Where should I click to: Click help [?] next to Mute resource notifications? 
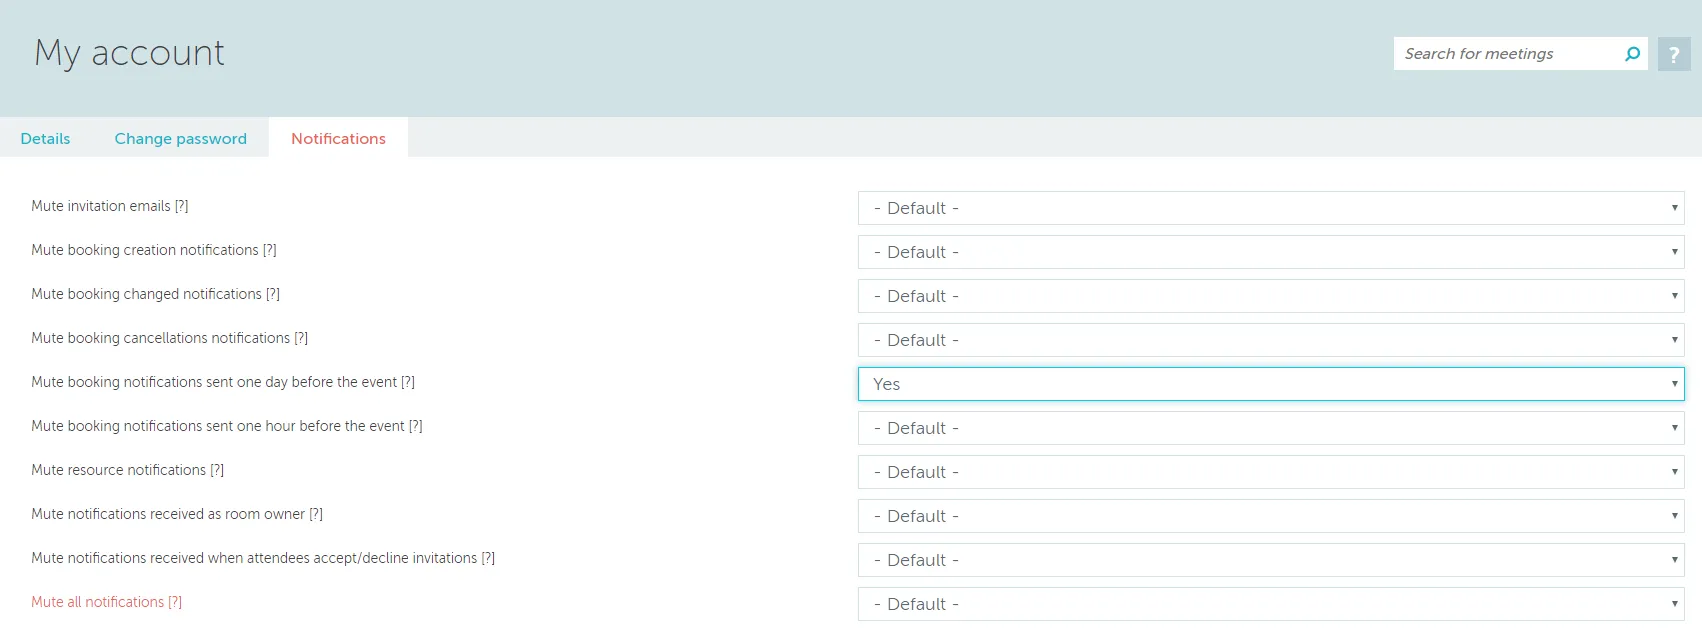pos(217,470)
